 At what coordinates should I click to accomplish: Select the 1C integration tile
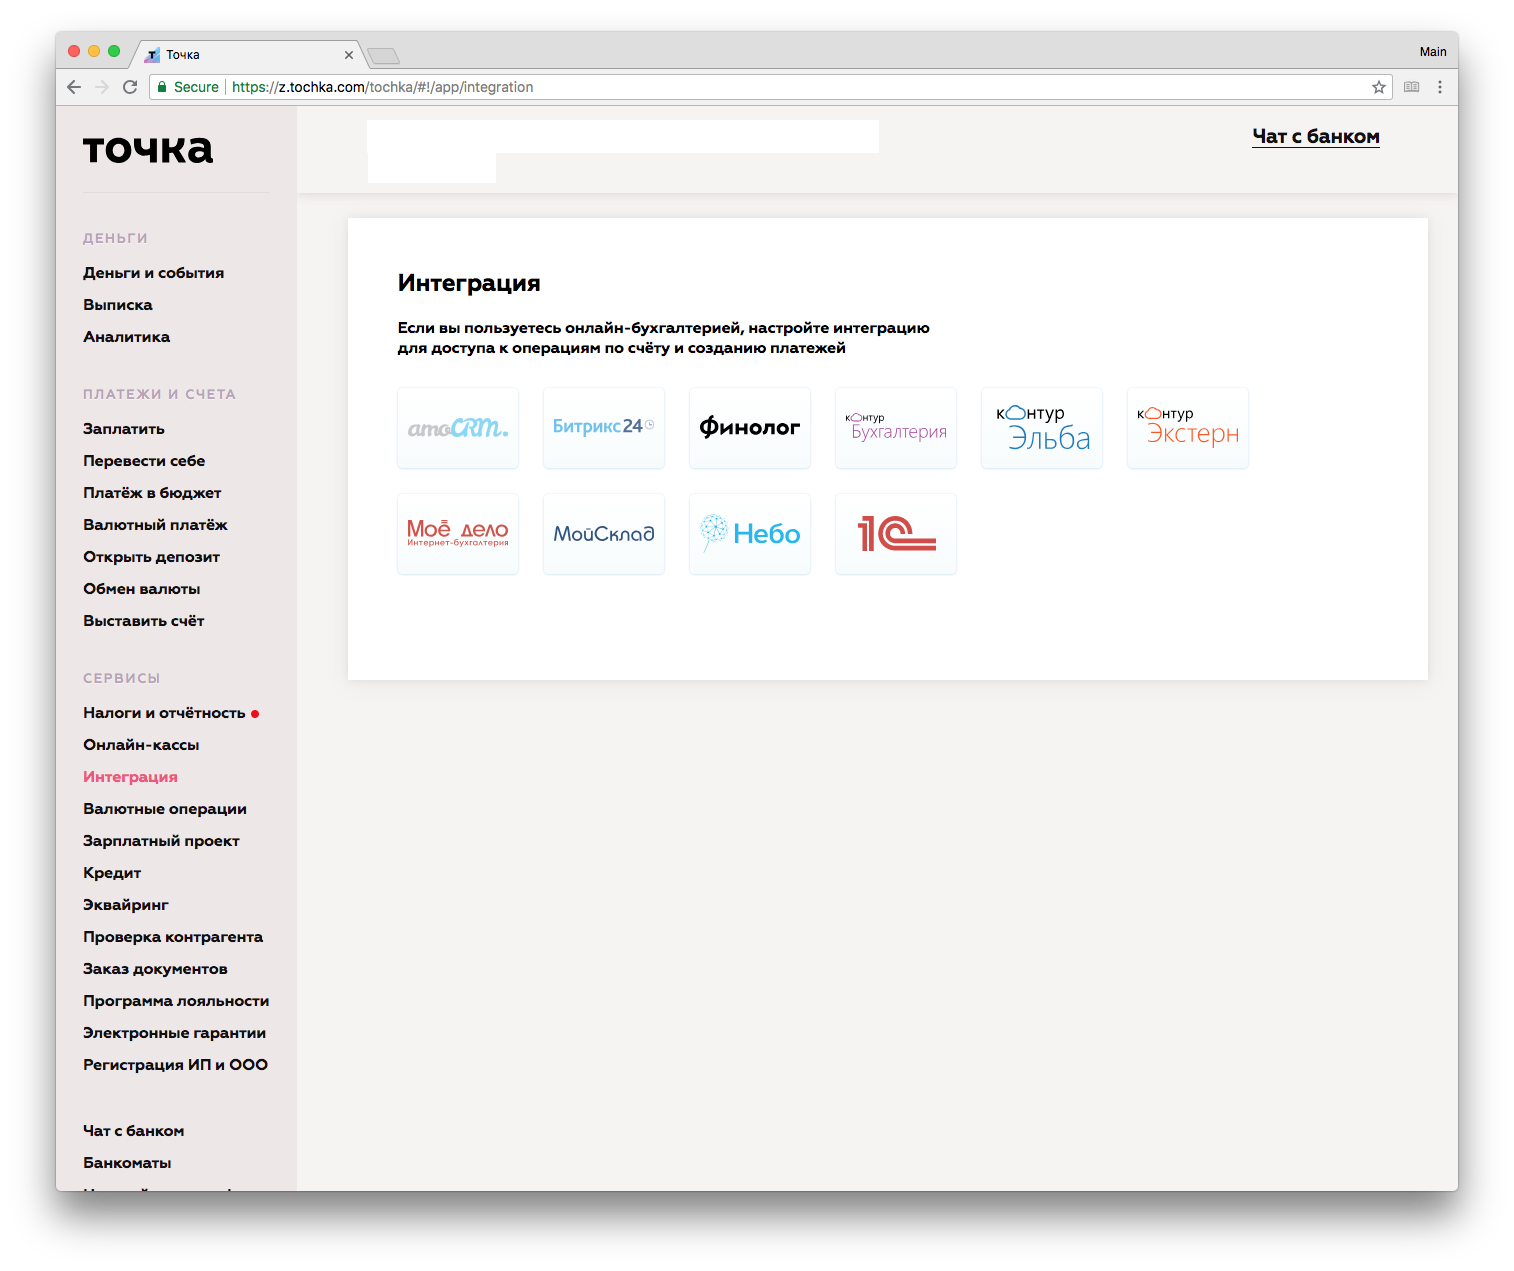click(x=896, y=534)
